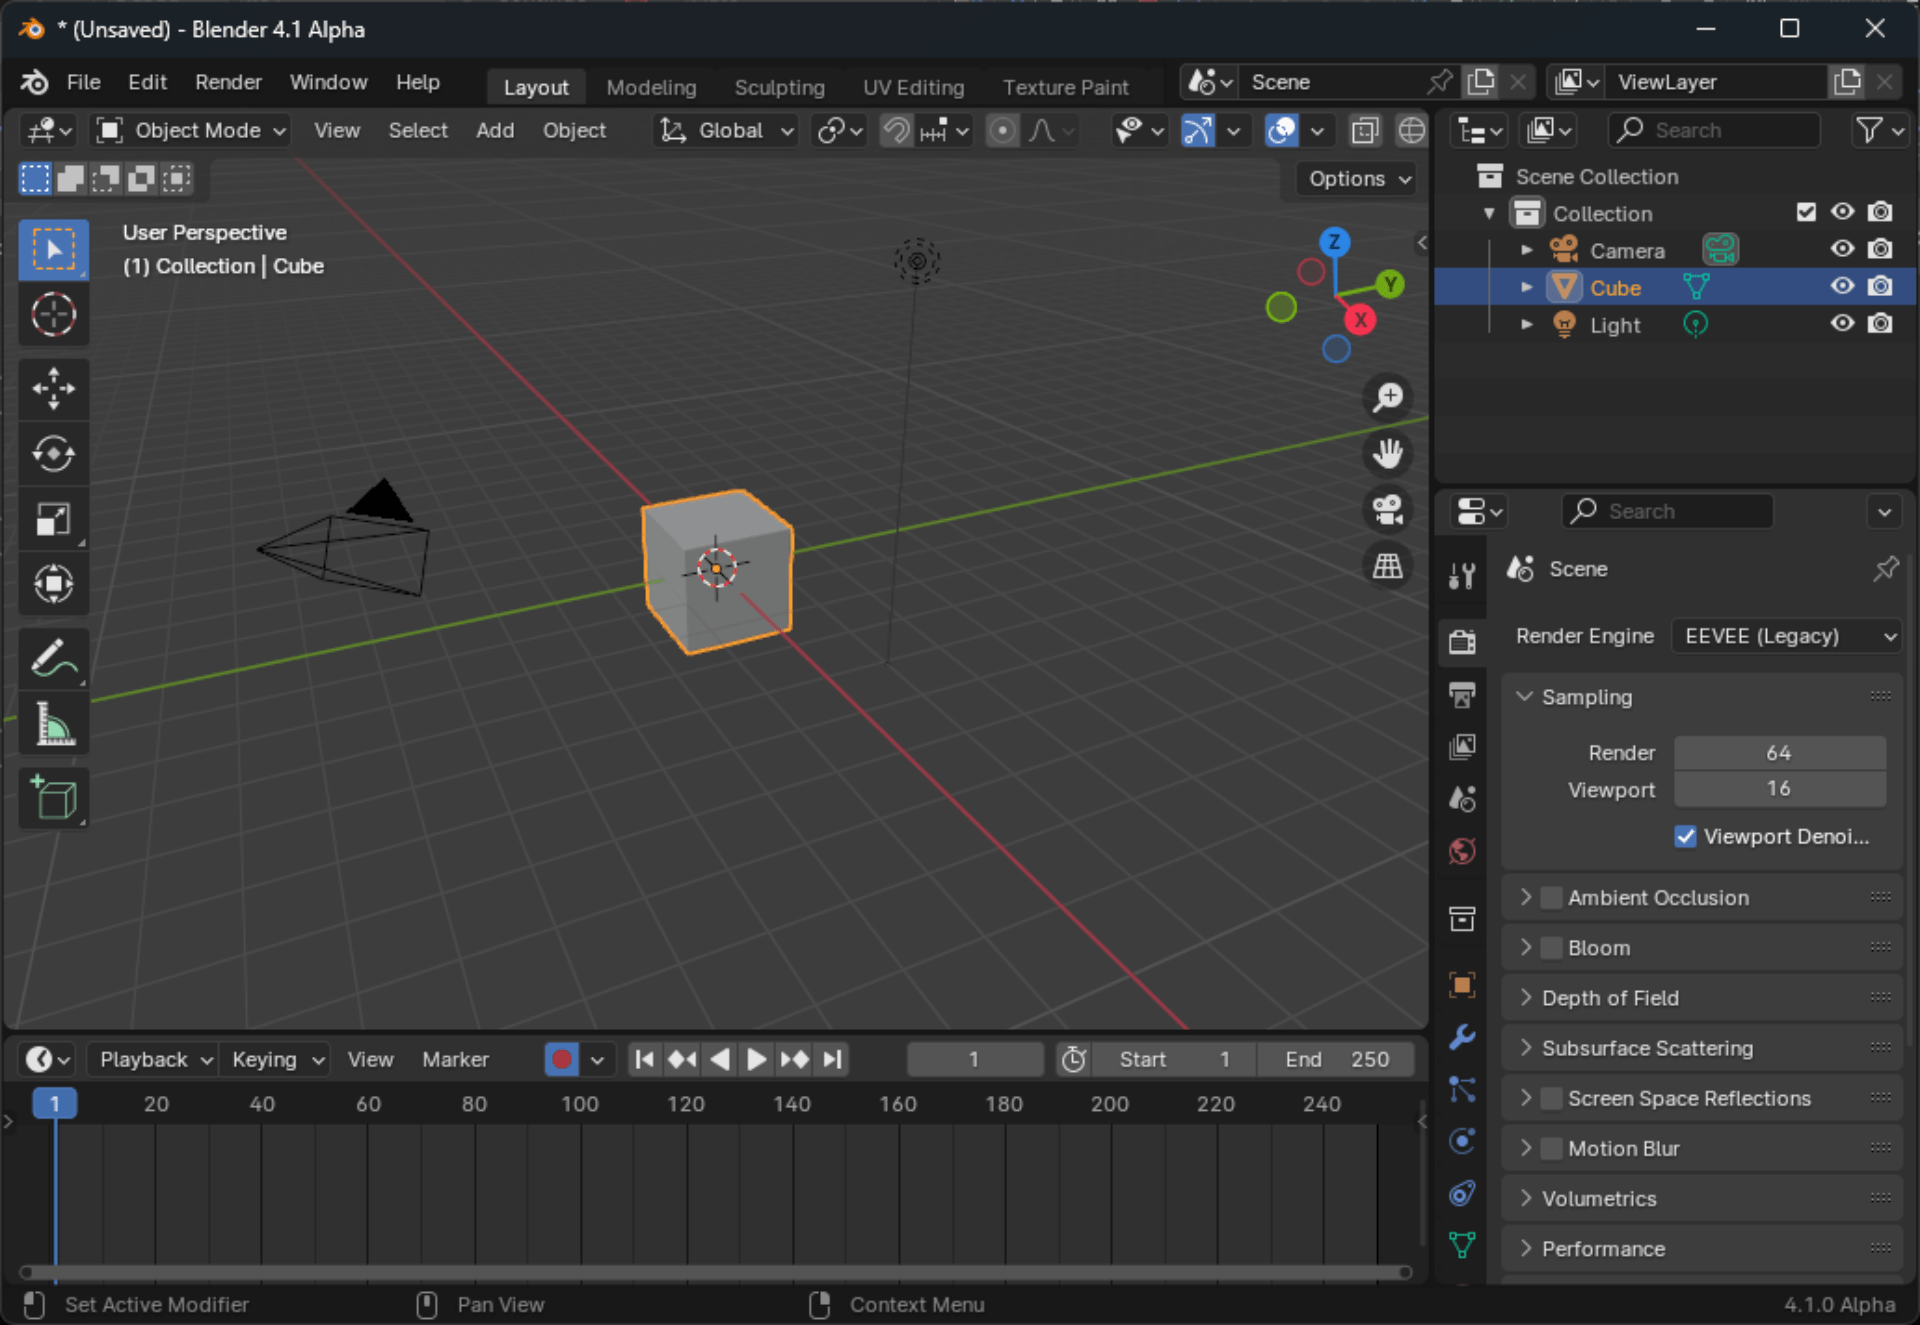Screen dimensions: 1920x1325
Task: Expand the Camera item in outliner
Action: coord(1527,249)
